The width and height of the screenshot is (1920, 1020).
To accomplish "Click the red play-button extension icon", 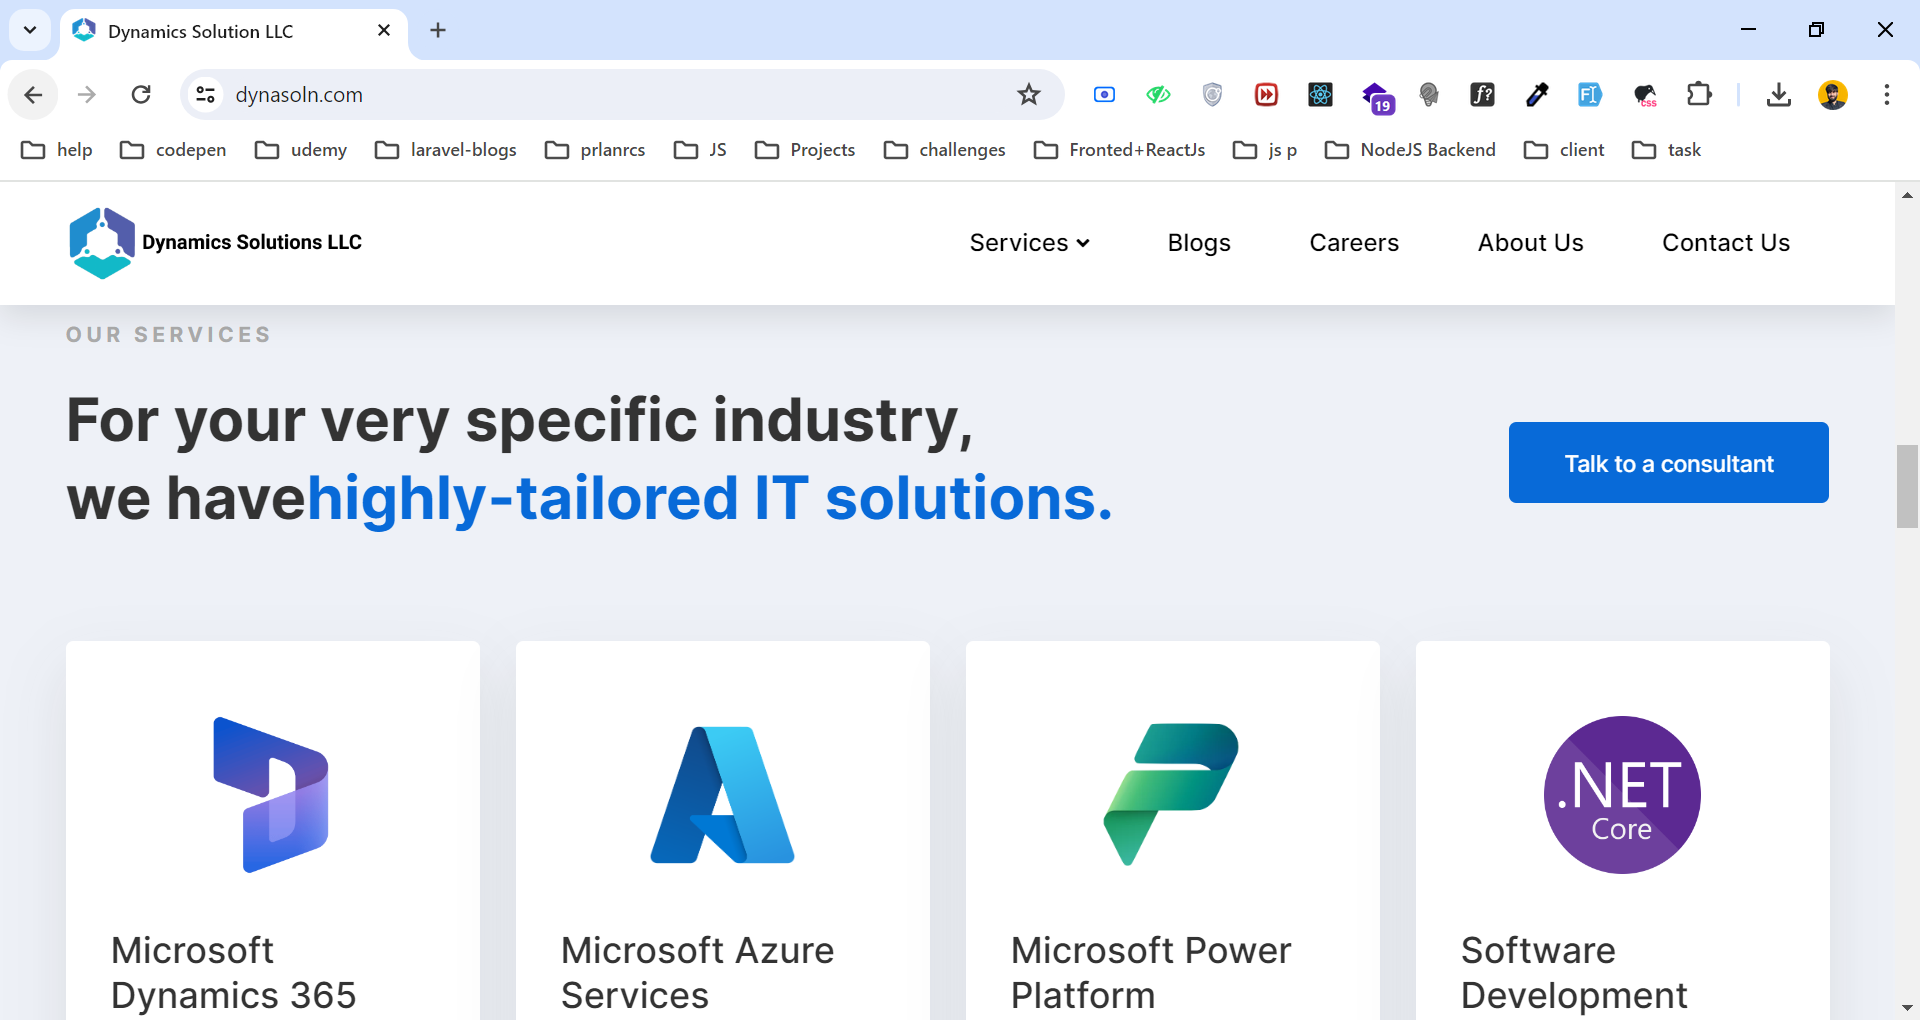I will tap(1266, 95).
